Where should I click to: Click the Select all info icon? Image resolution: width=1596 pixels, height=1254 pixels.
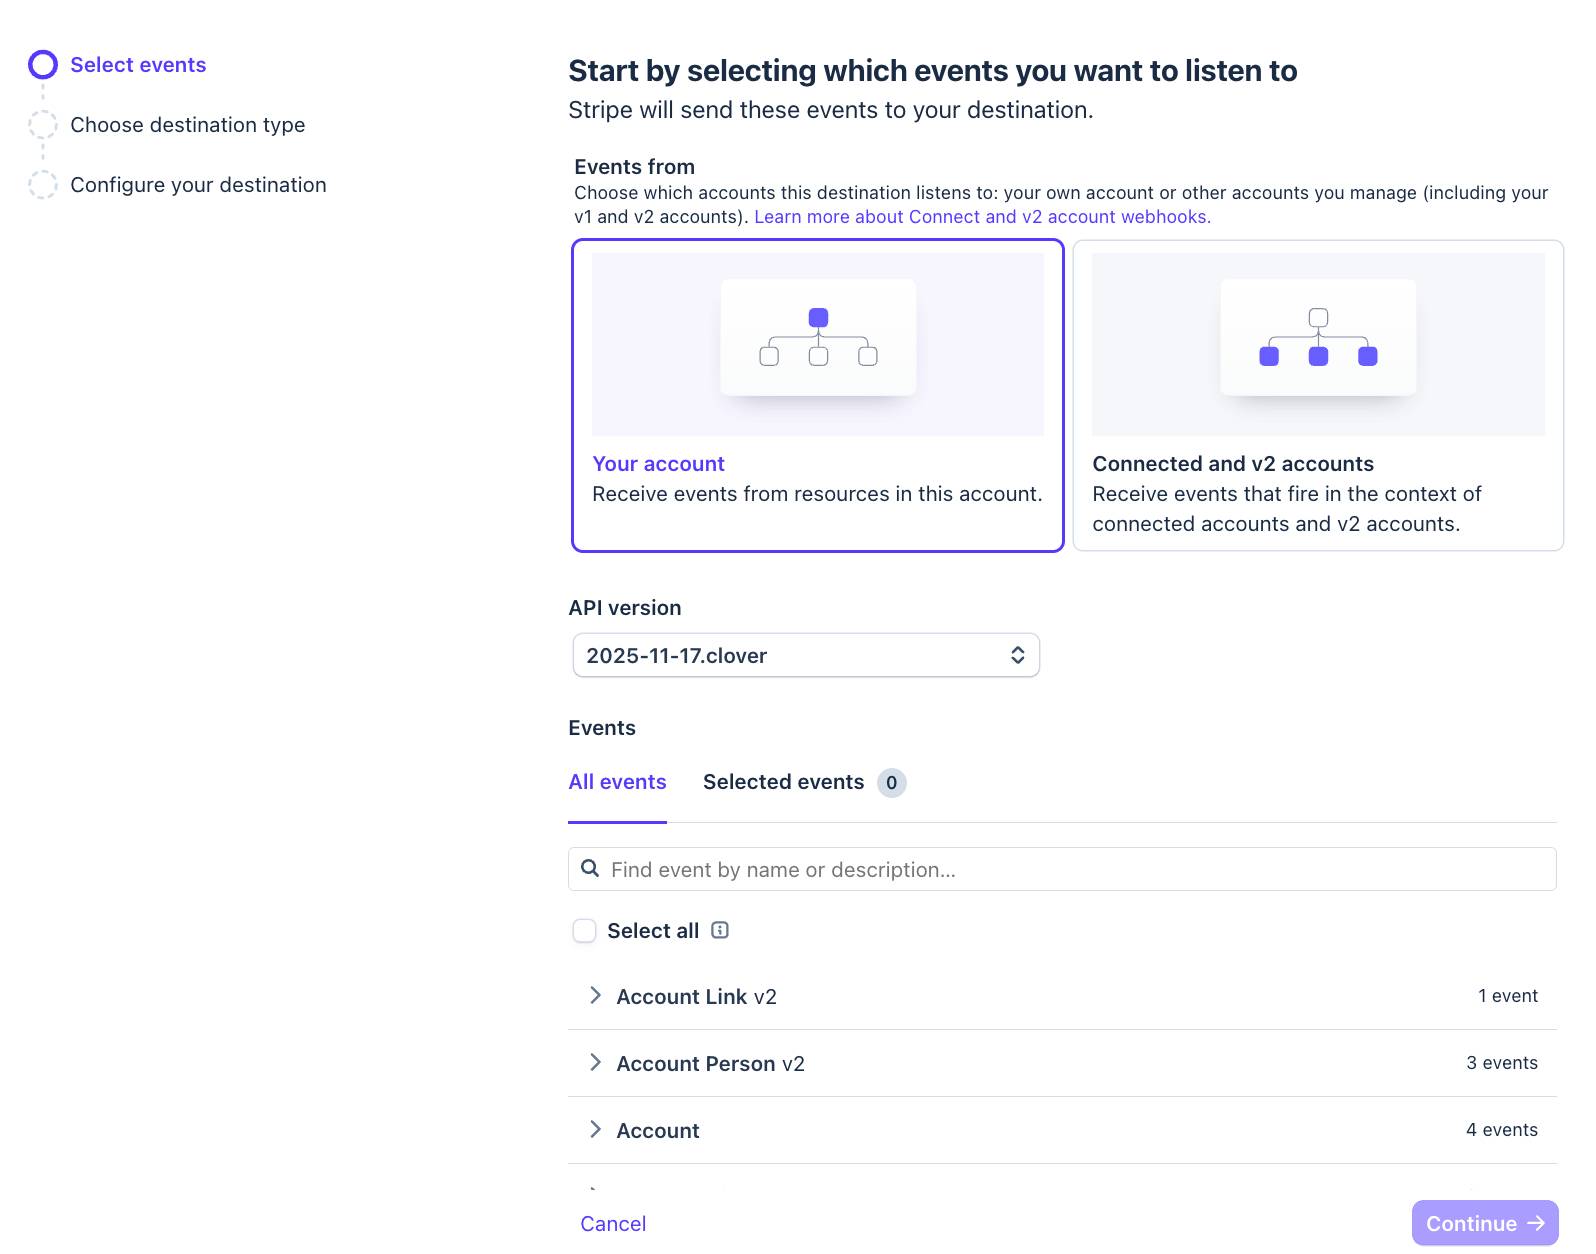tap(720, 930)
